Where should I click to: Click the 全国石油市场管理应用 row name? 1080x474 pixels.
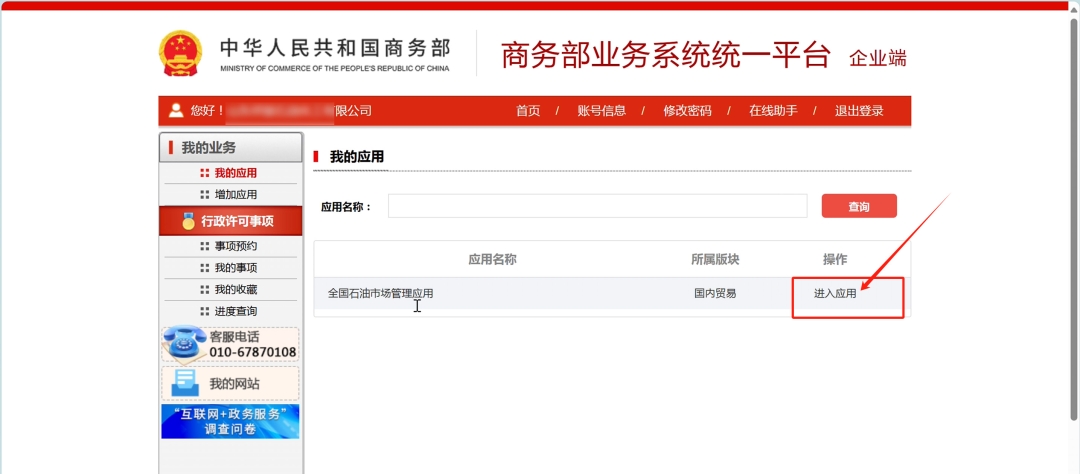pos(381,293)
